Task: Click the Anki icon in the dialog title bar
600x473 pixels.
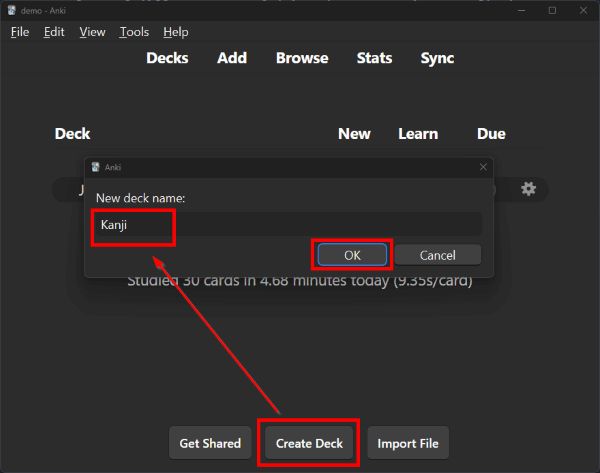Action: click(95, 167)
